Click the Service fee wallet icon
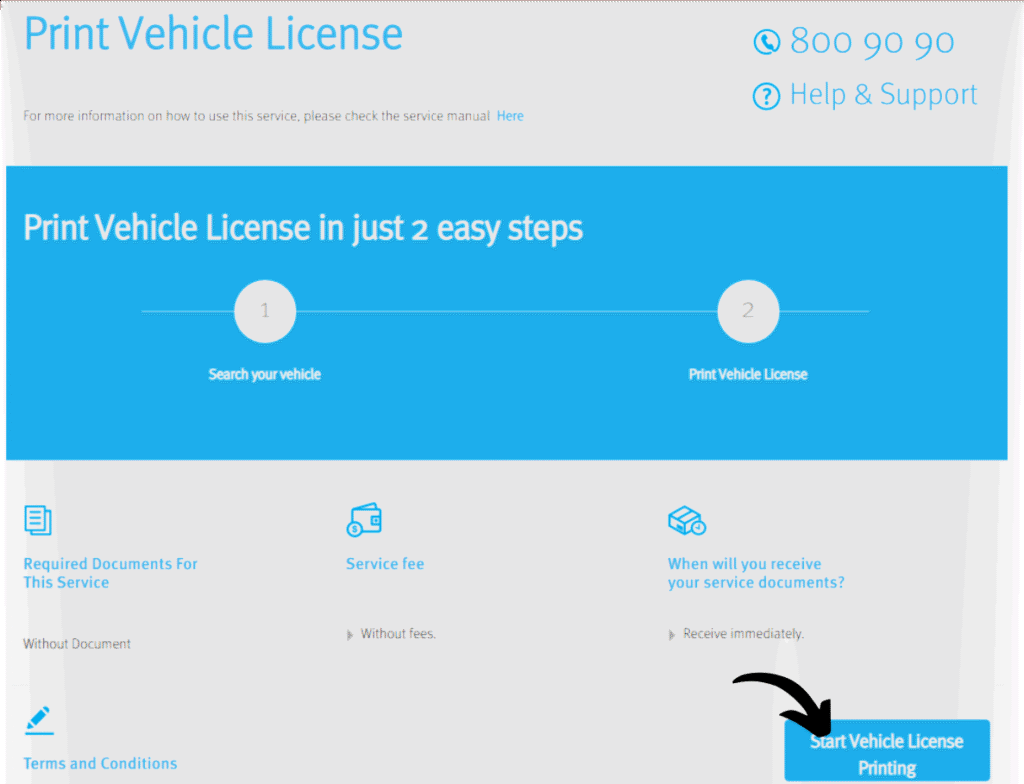 (x=364, y=520)
